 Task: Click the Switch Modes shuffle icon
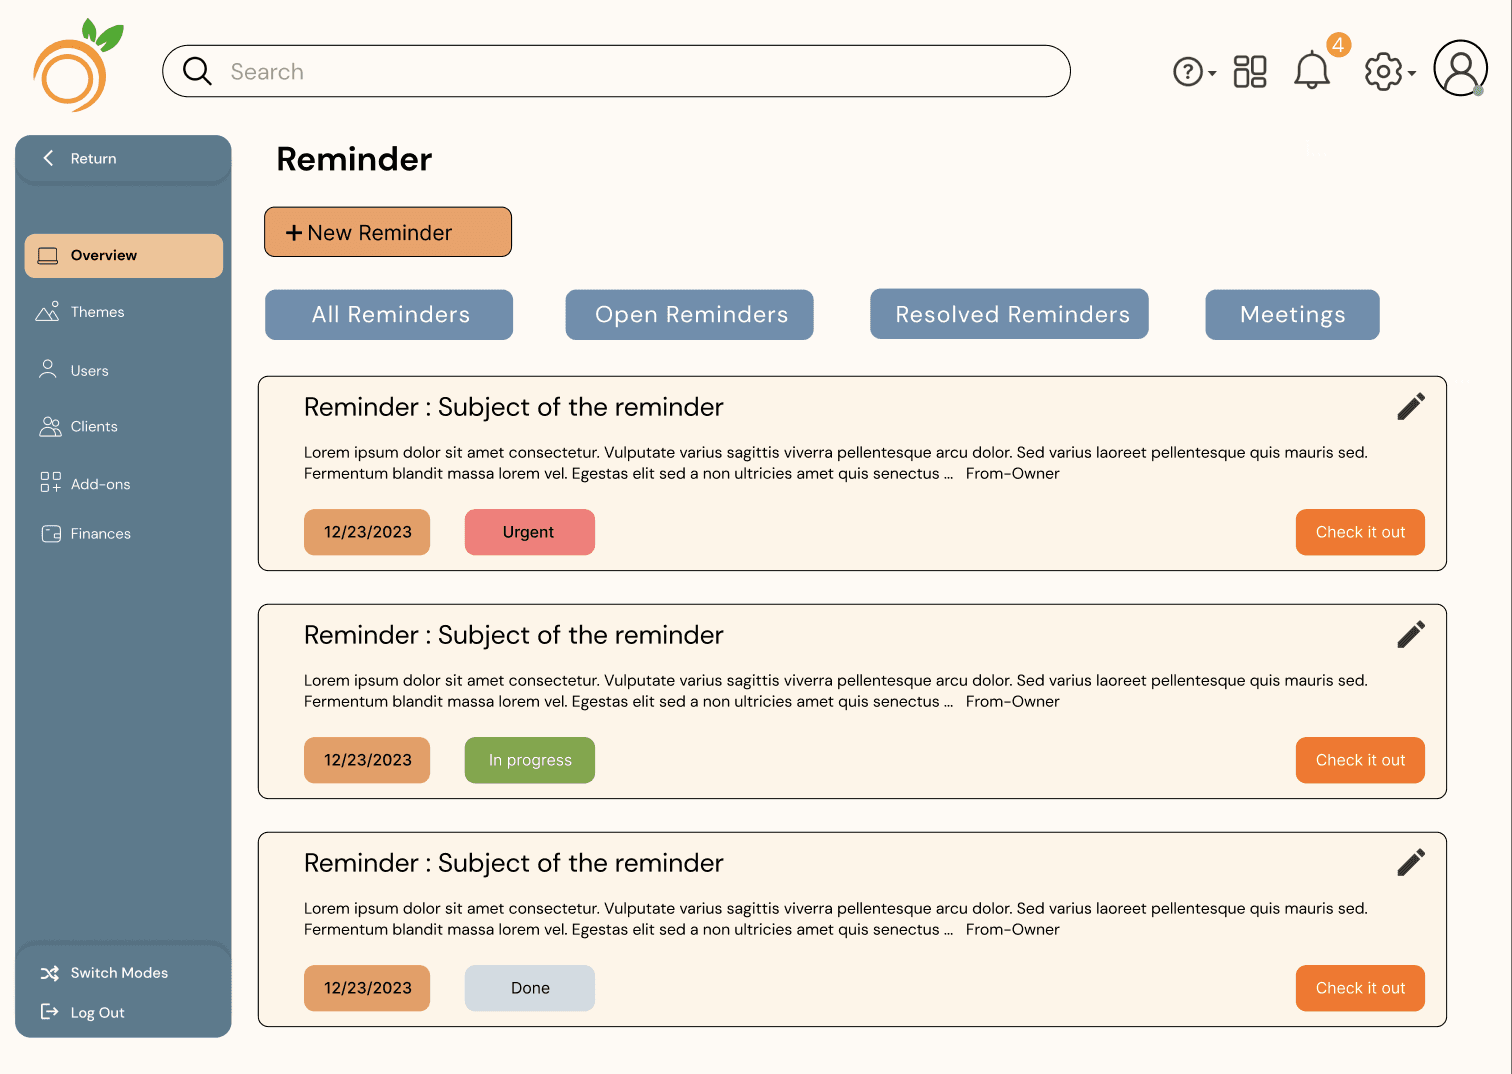click(x=49, y=973)
